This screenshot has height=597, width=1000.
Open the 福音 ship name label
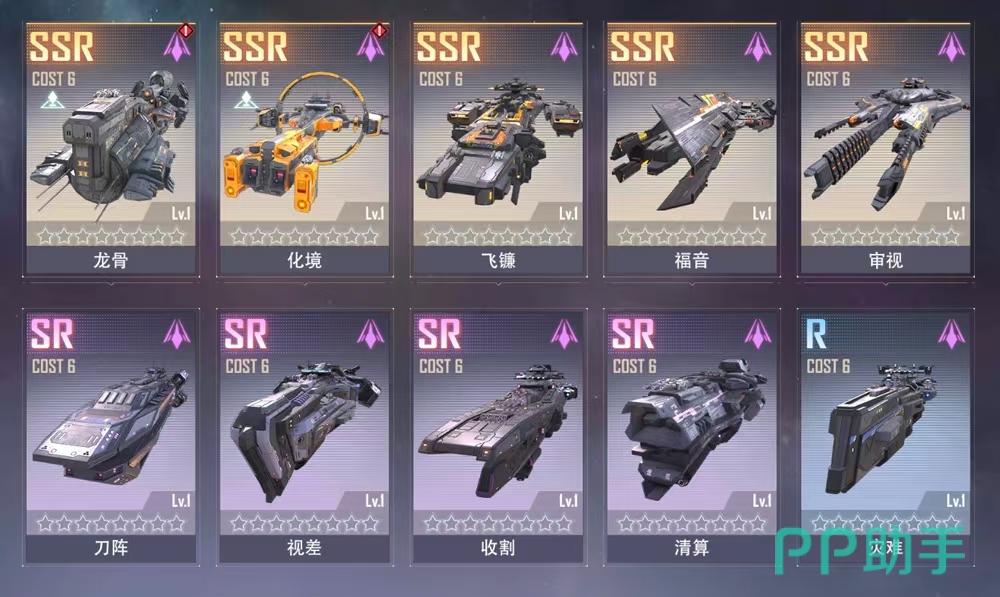pyautogui.click(x=692, y=260)
